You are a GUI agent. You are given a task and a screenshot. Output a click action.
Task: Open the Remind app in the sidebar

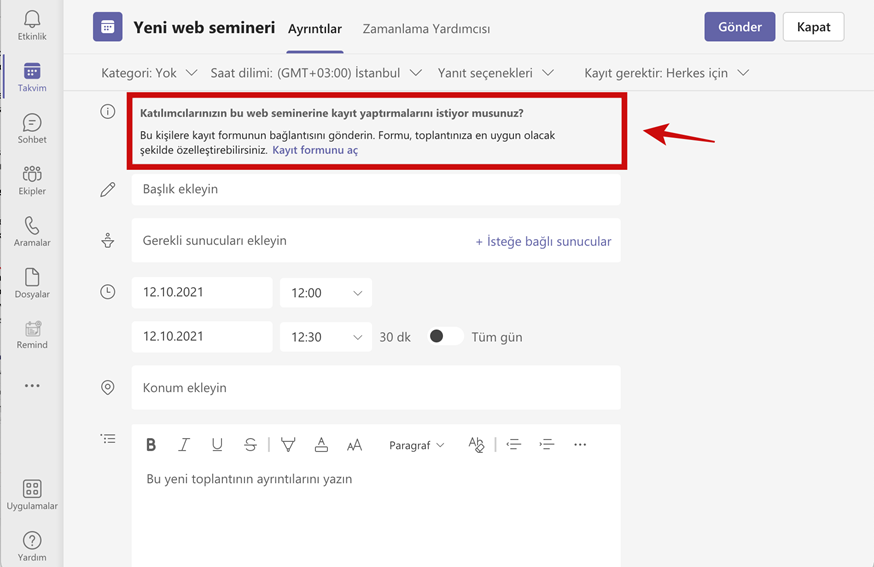point(32,335)
